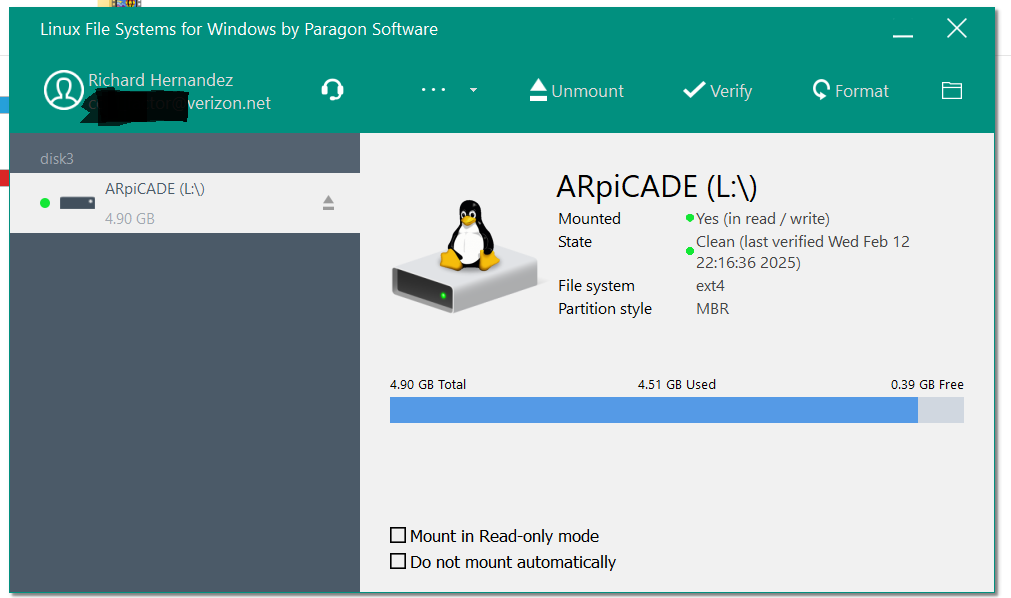
Task: Click the Linux penguin drive image
Action: pyautogui.click(x=466, y=257)
